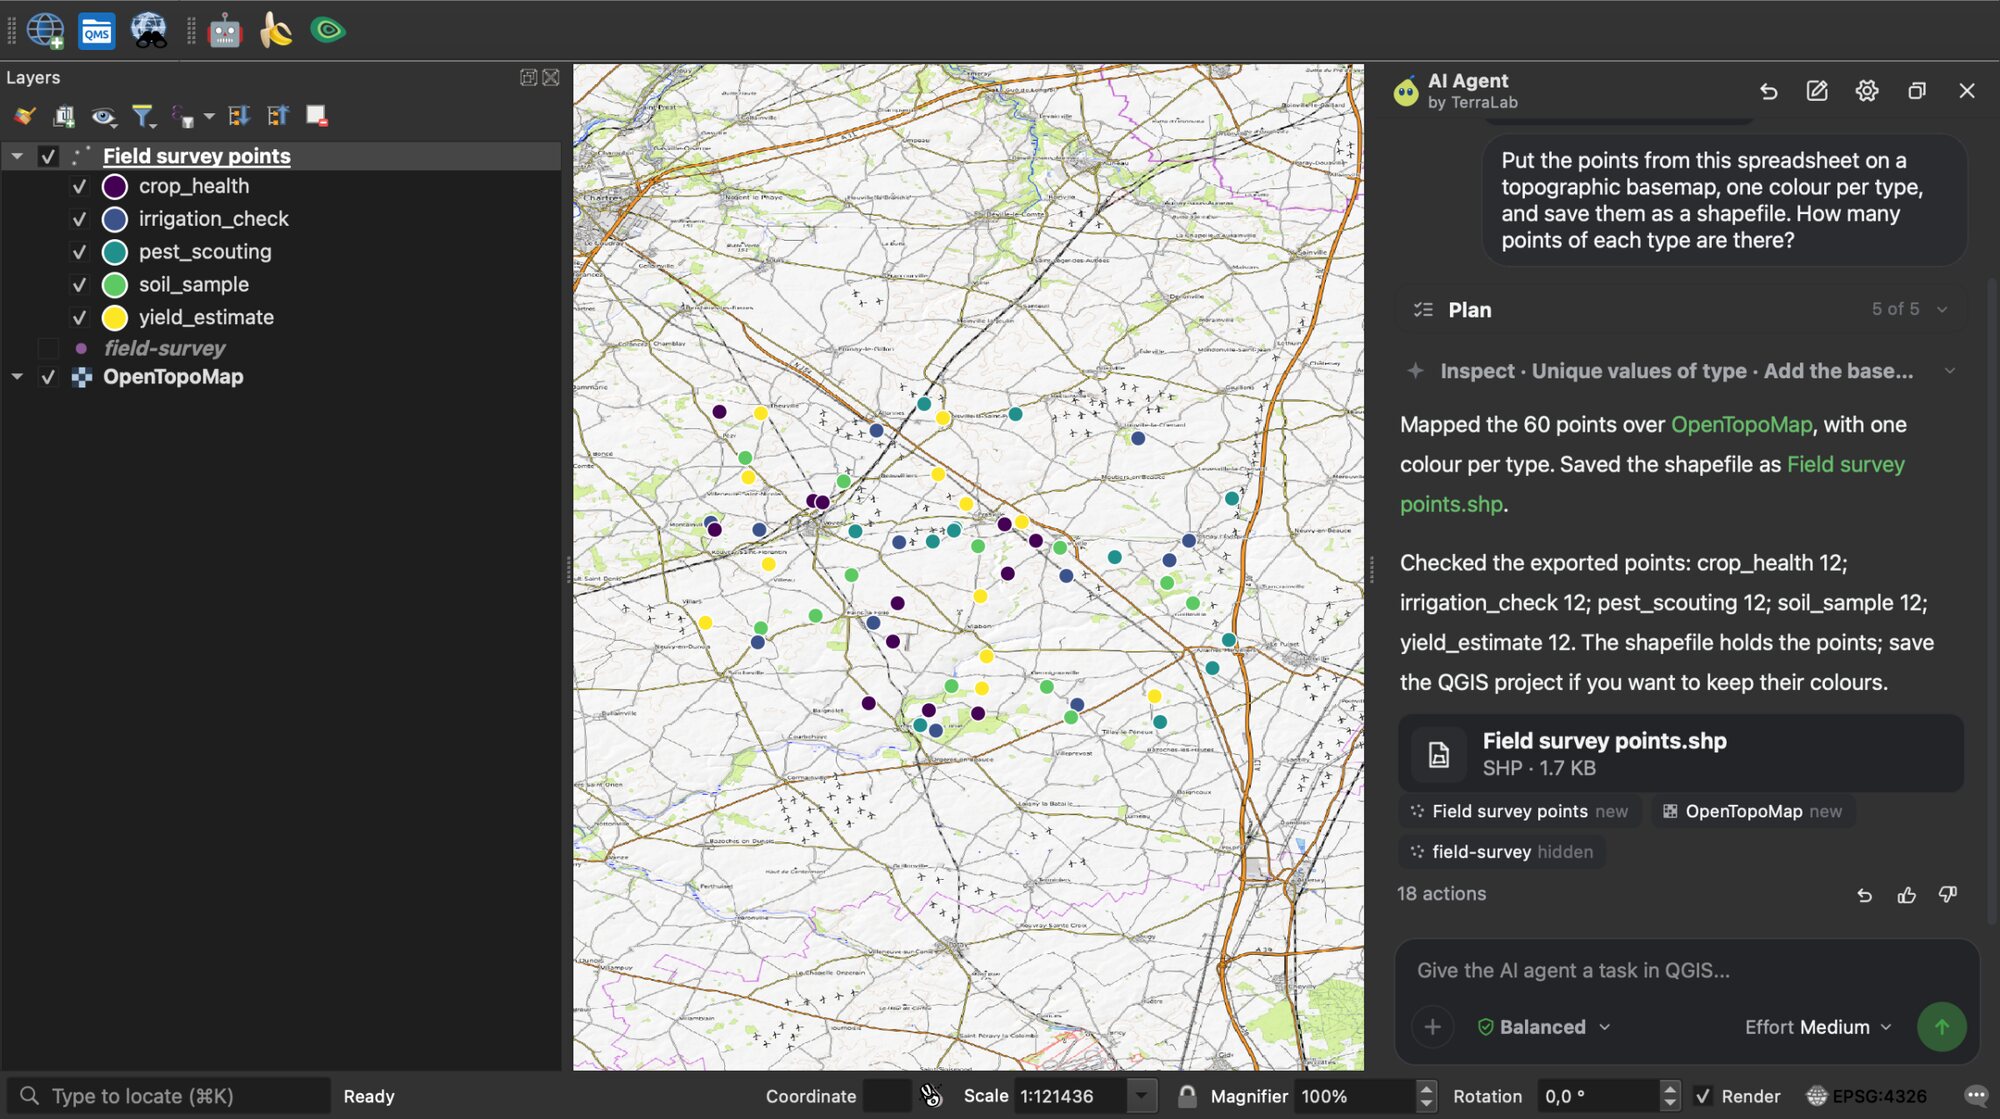Expand the Plan 5 of 5 section
The height and width of the screenshot is (1119, 2000).
click(x=1942, y=310)
